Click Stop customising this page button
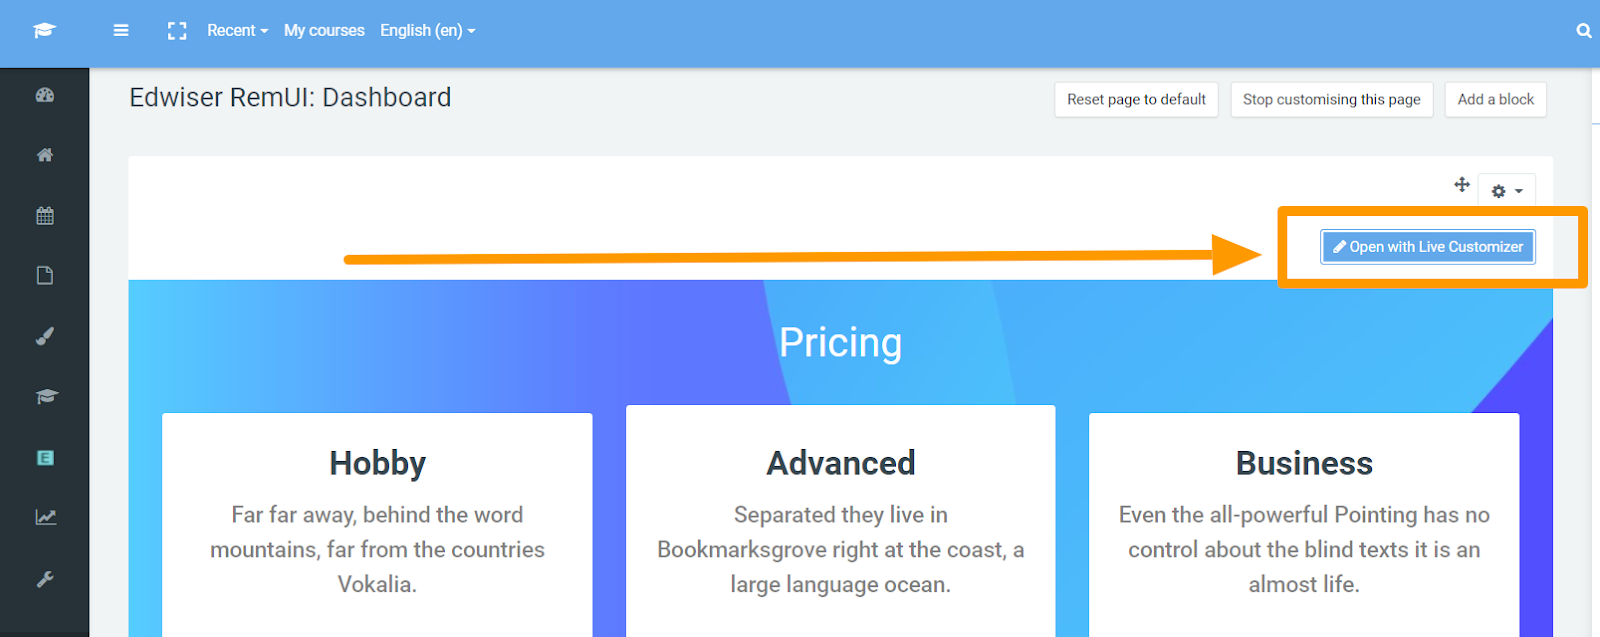This screenshot has height=637, width=1600. pos(1332,99)
